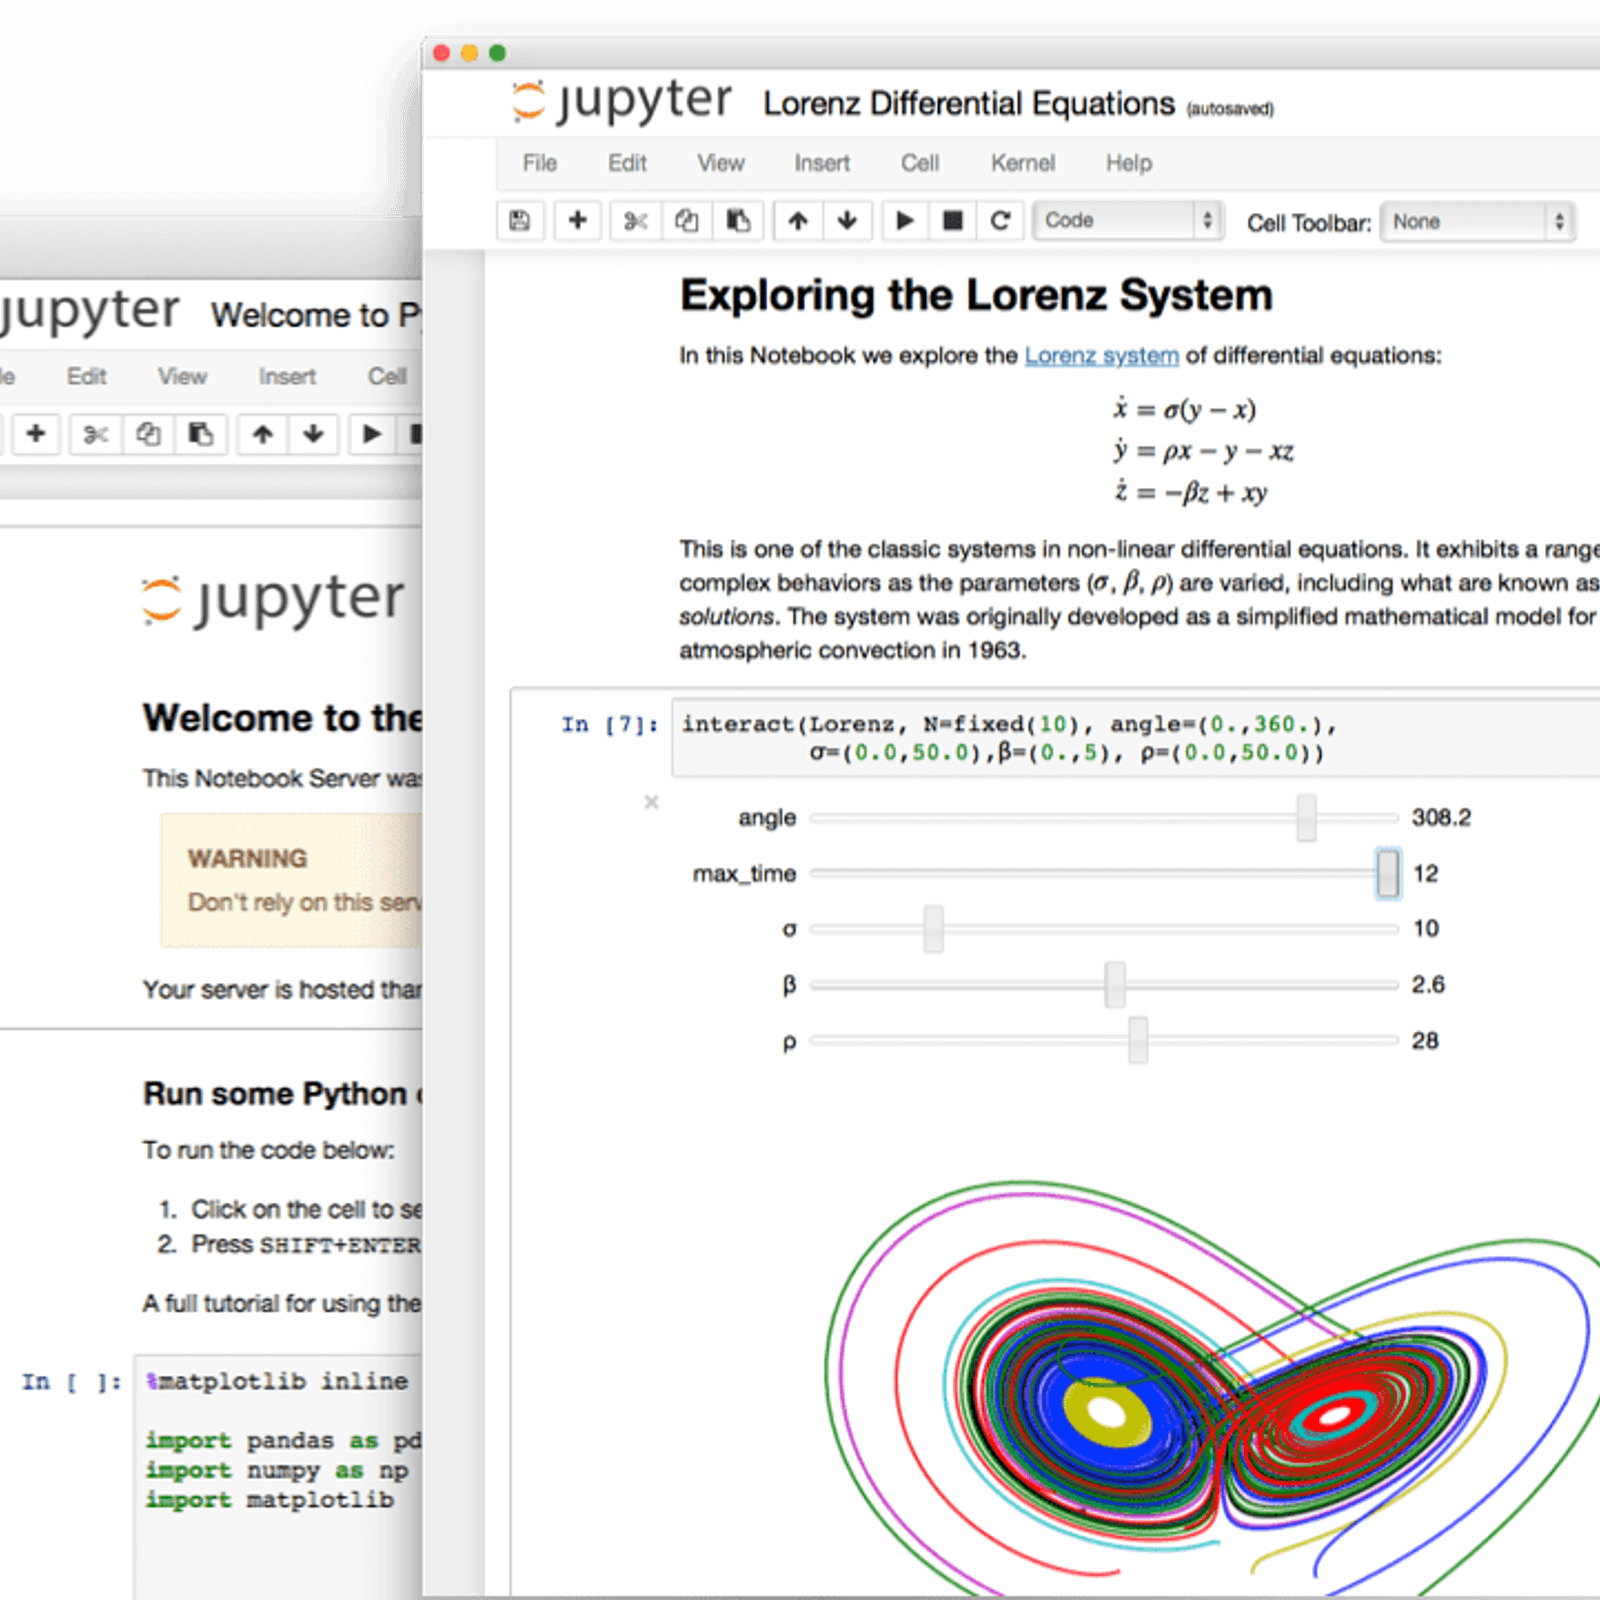The image size is (1600, 1600).
Task: Open the Kernel menu
Action: click(1022, 163)
